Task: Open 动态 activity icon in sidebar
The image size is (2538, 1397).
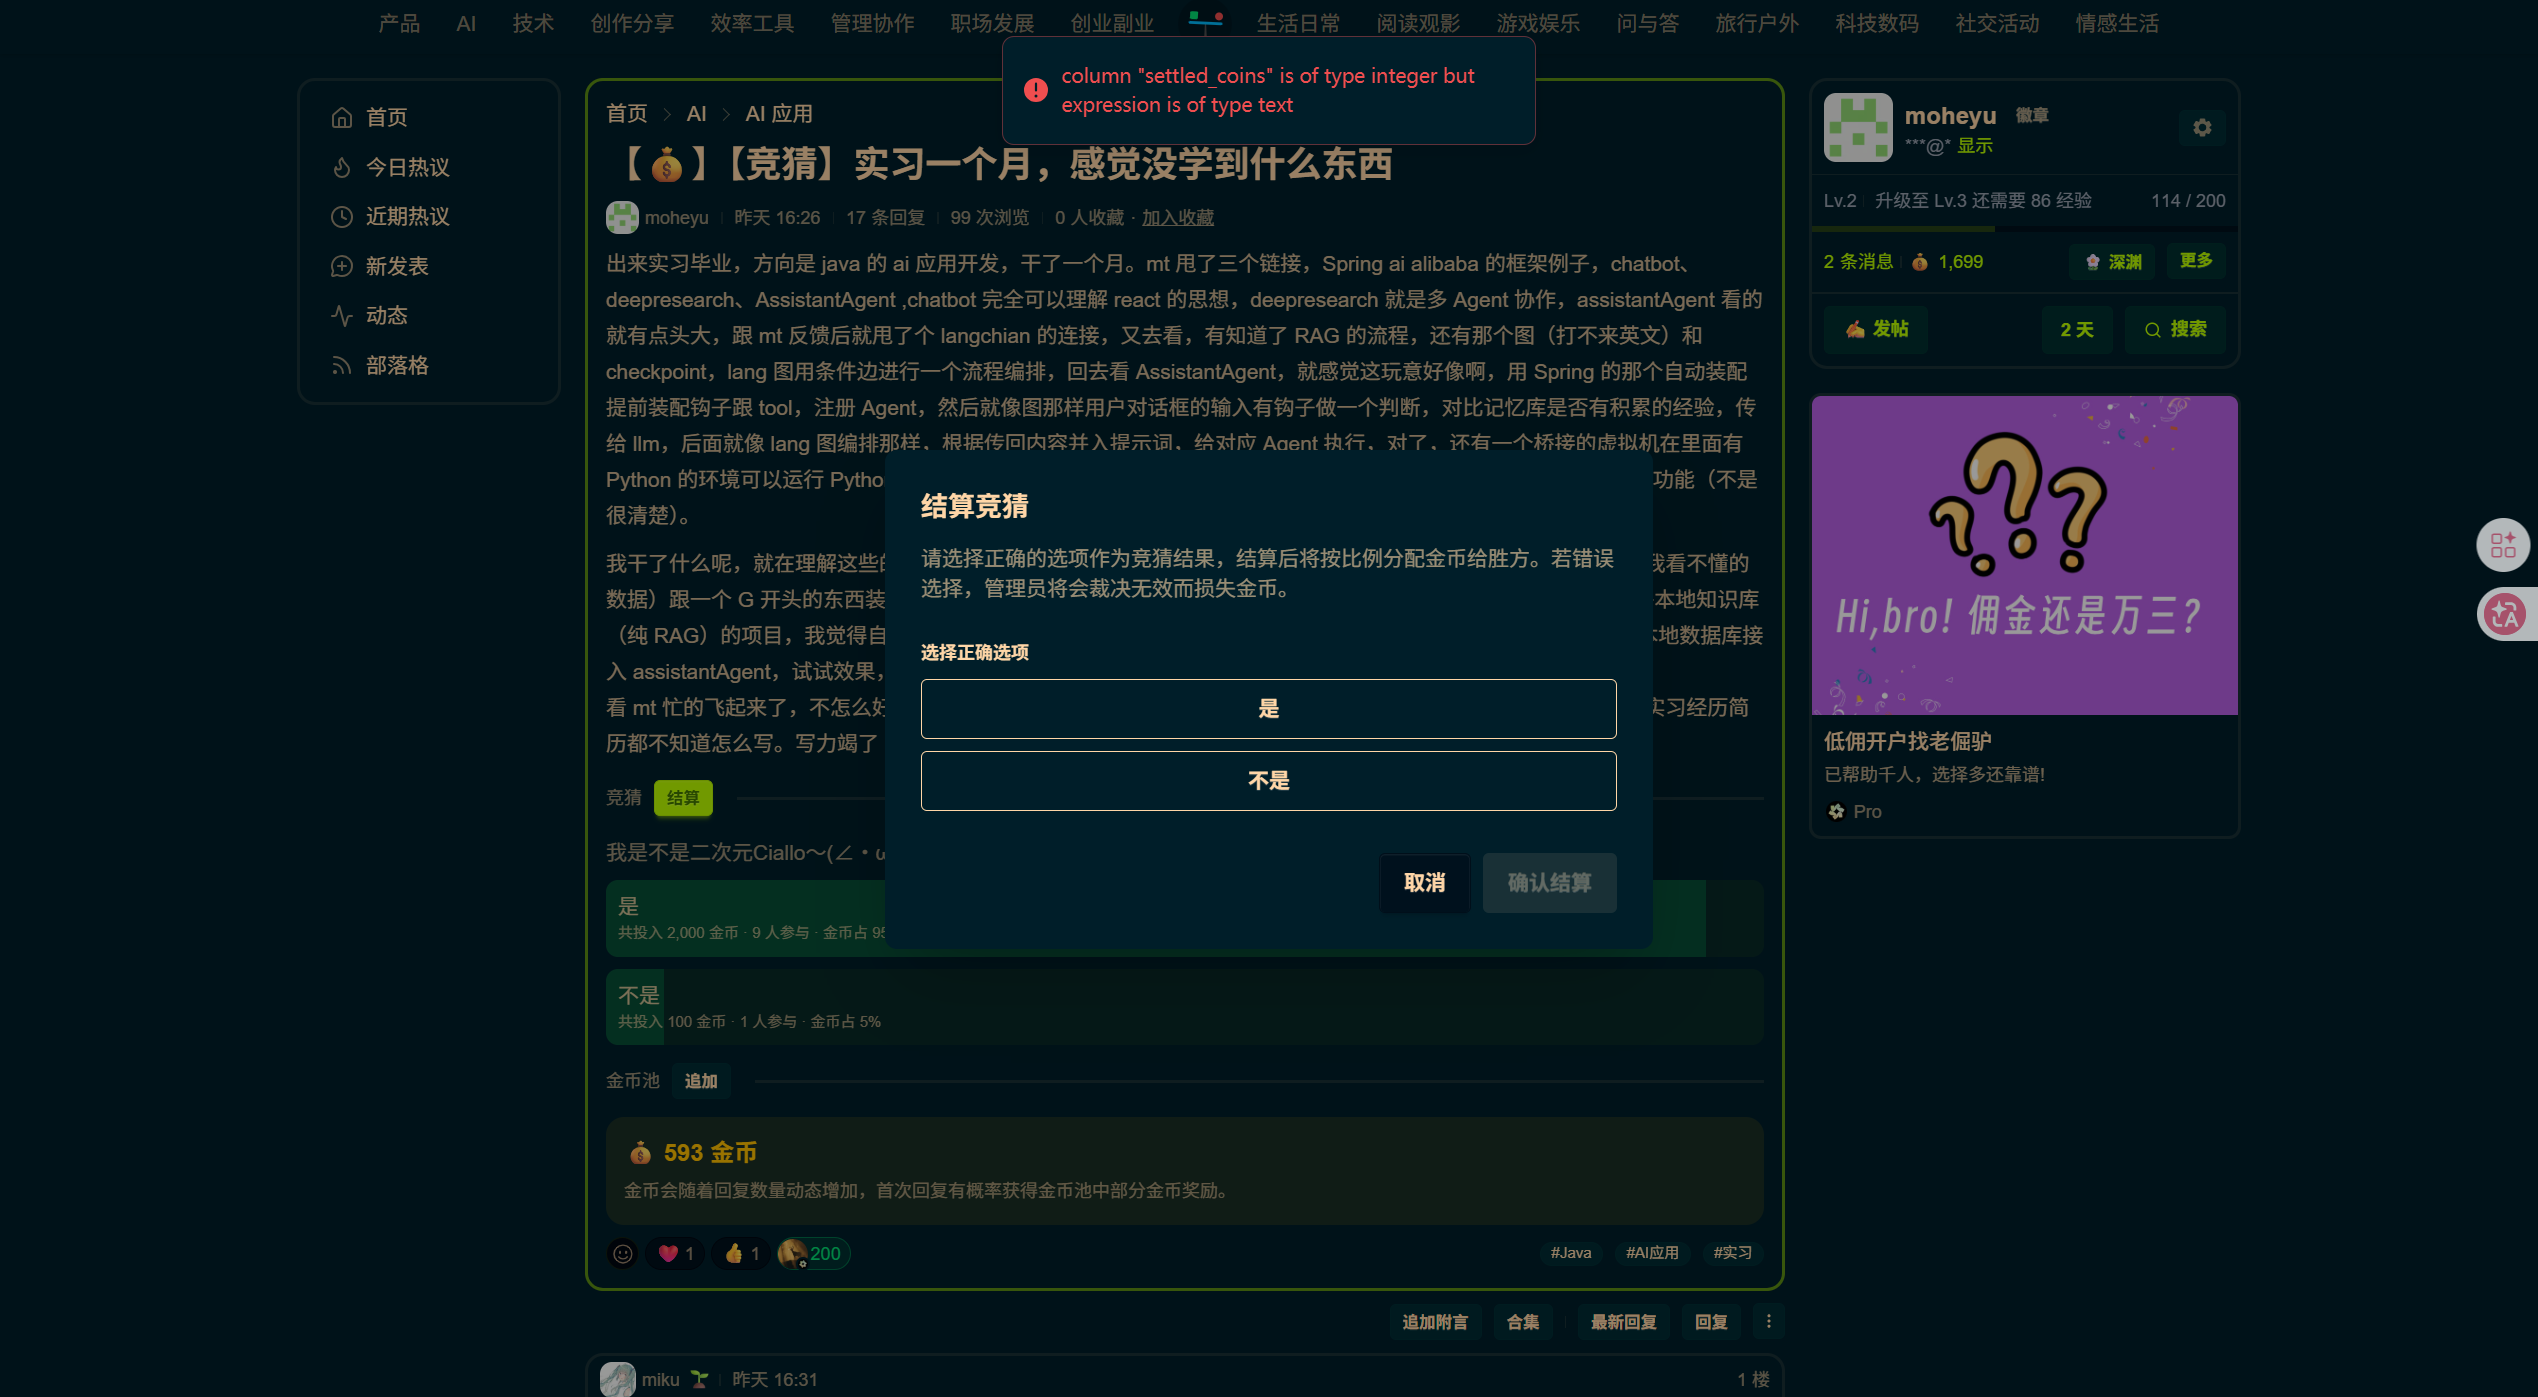Action: point(342,316)
